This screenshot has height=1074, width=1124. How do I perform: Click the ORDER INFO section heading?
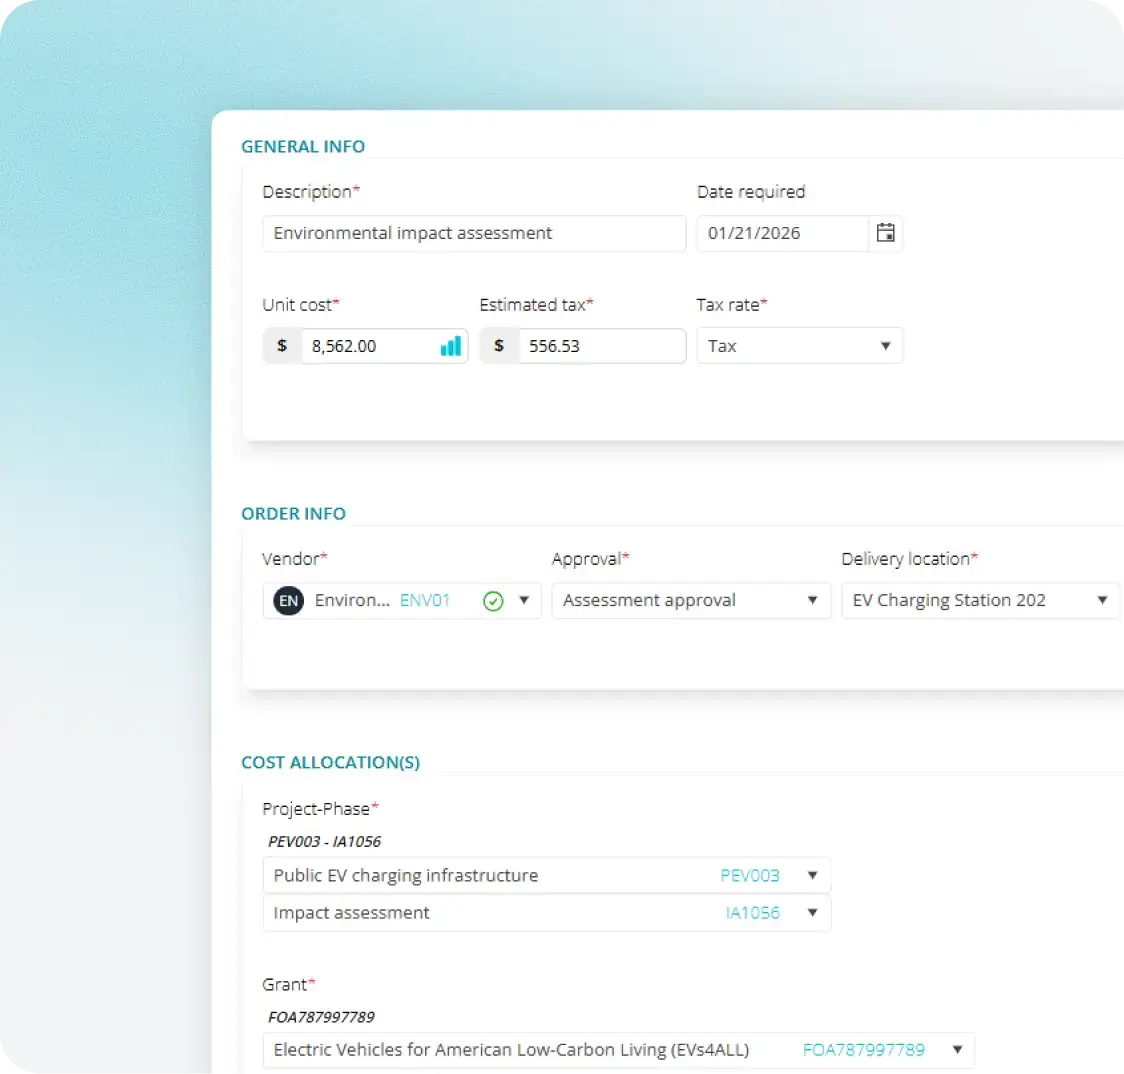tap(293, 513)
